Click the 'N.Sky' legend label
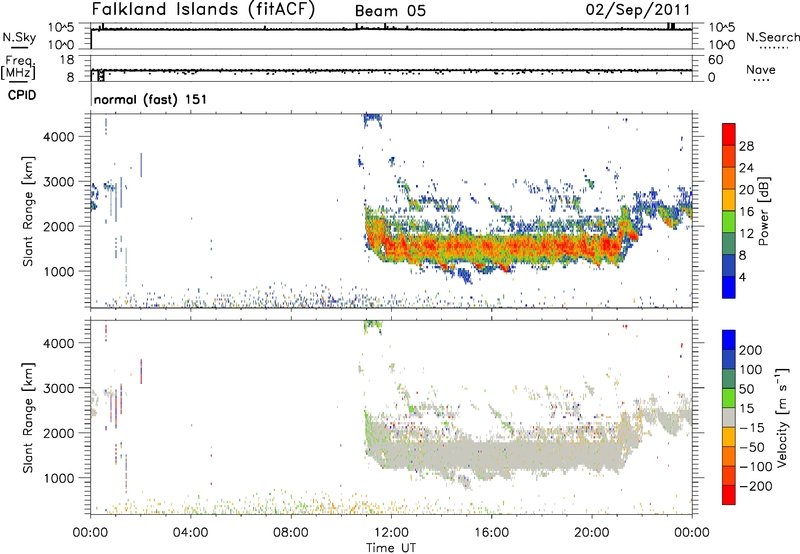This screenshot has width=800, height=554. click(x=19, y=37)
